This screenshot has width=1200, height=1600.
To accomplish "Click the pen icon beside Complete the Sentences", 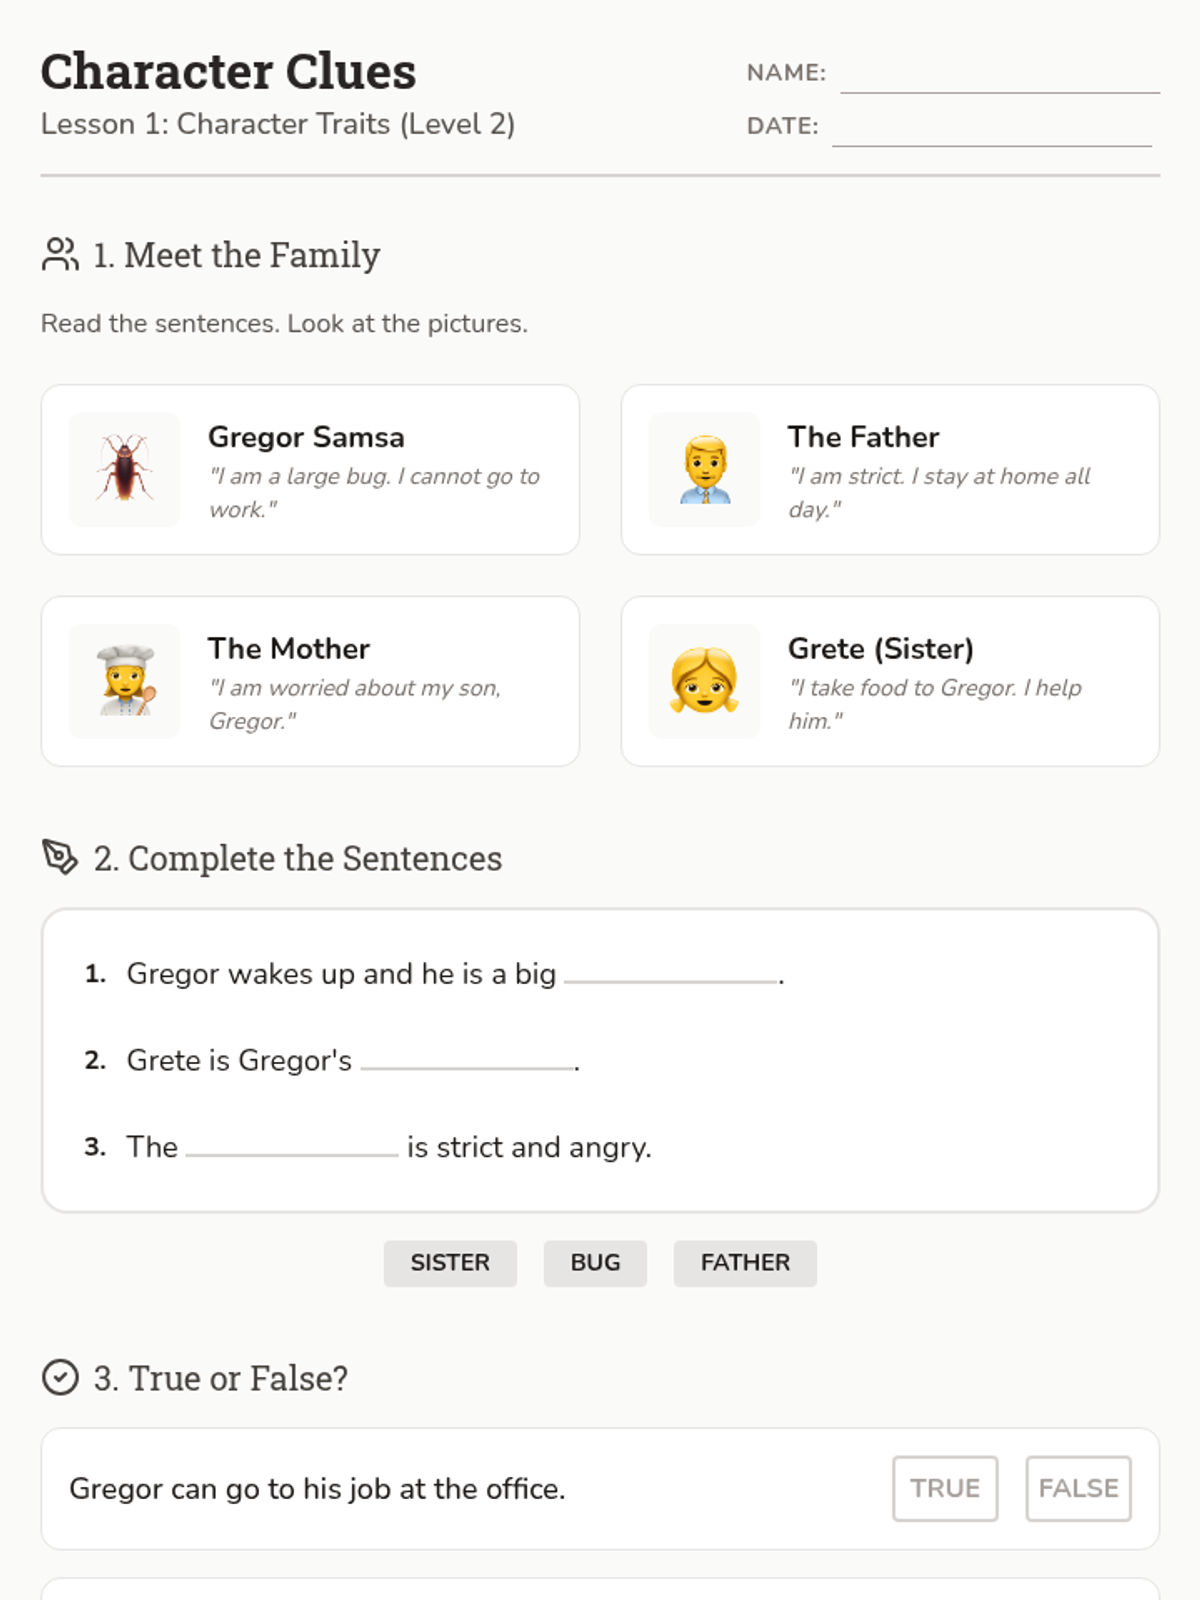I will [x=60, y=857].
